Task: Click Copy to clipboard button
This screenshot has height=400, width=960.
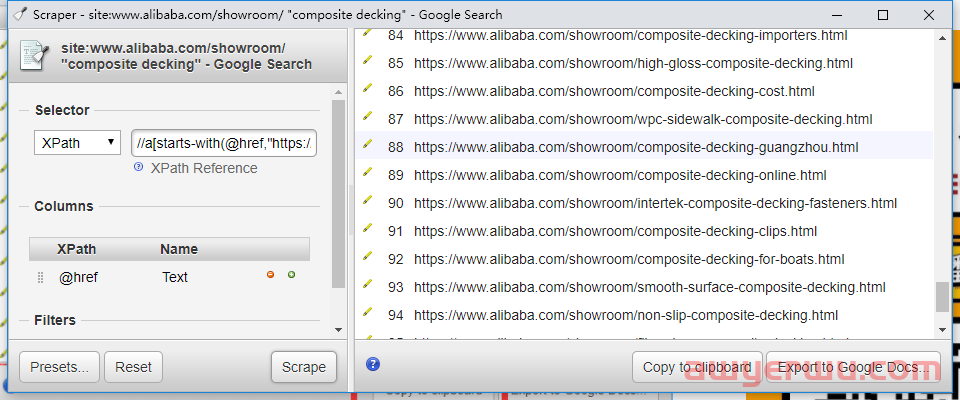Action: [697, 368]
